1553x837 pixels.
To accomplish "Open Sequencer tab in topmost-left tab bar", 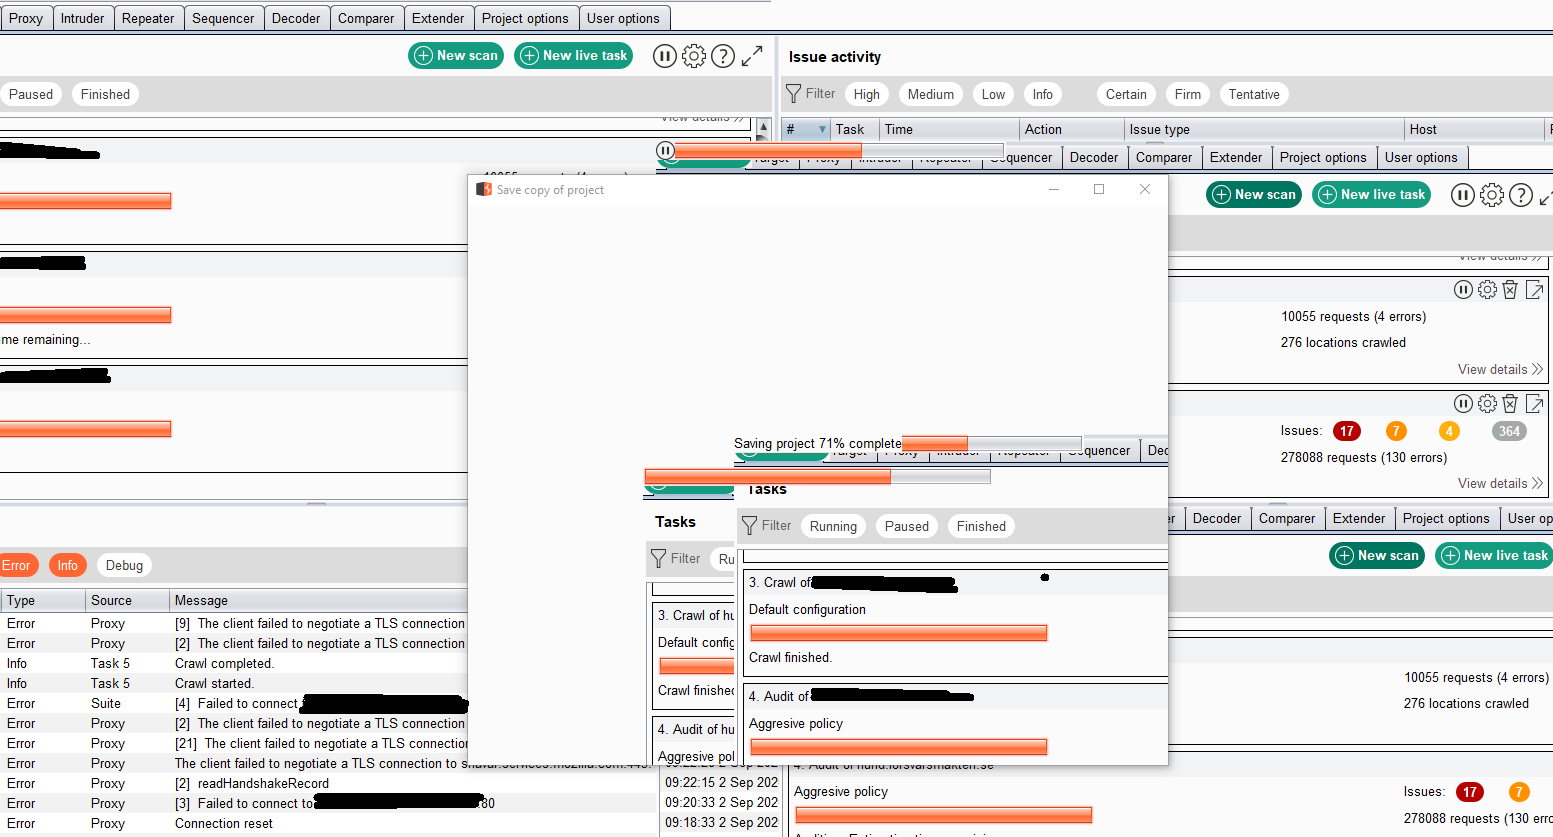I will (223, 18).
